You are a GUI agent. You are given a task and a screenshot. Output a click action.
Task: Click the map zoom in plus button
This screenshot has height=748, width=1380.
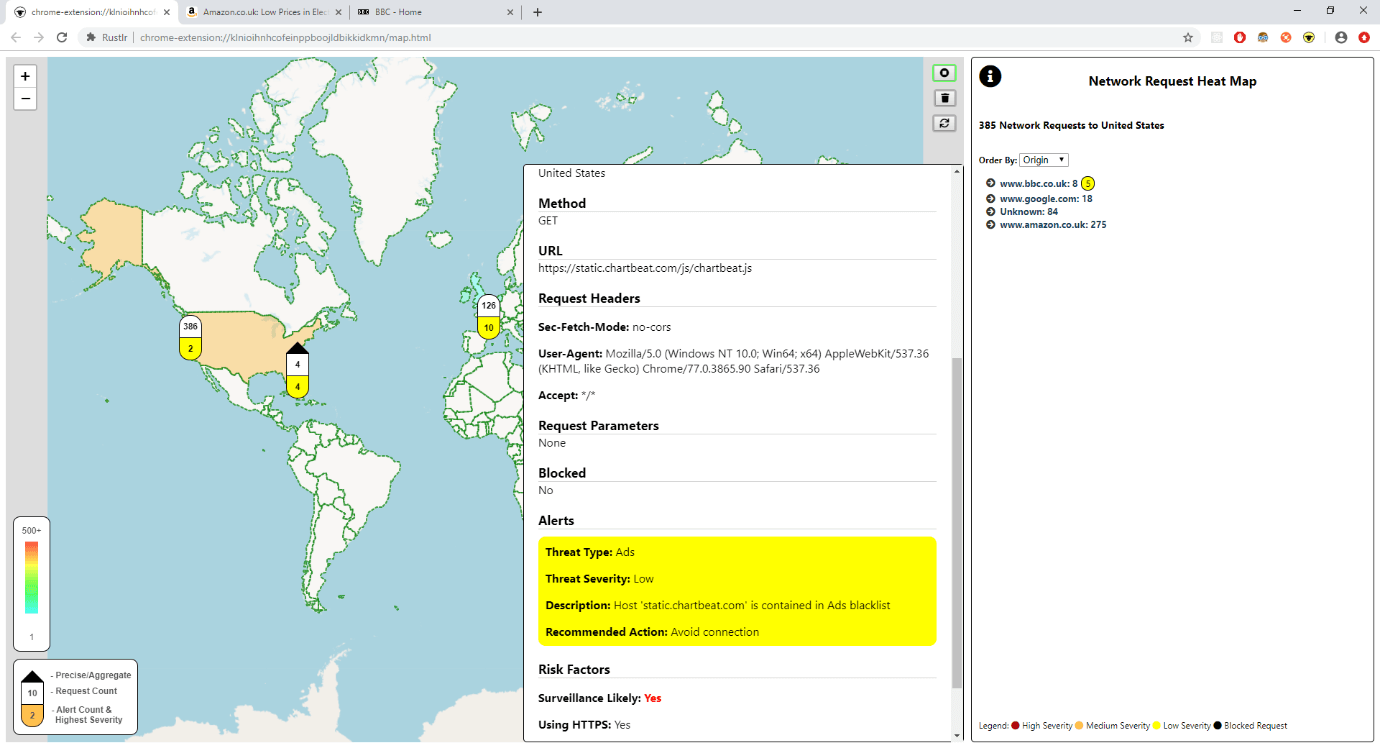pos(26,76)
